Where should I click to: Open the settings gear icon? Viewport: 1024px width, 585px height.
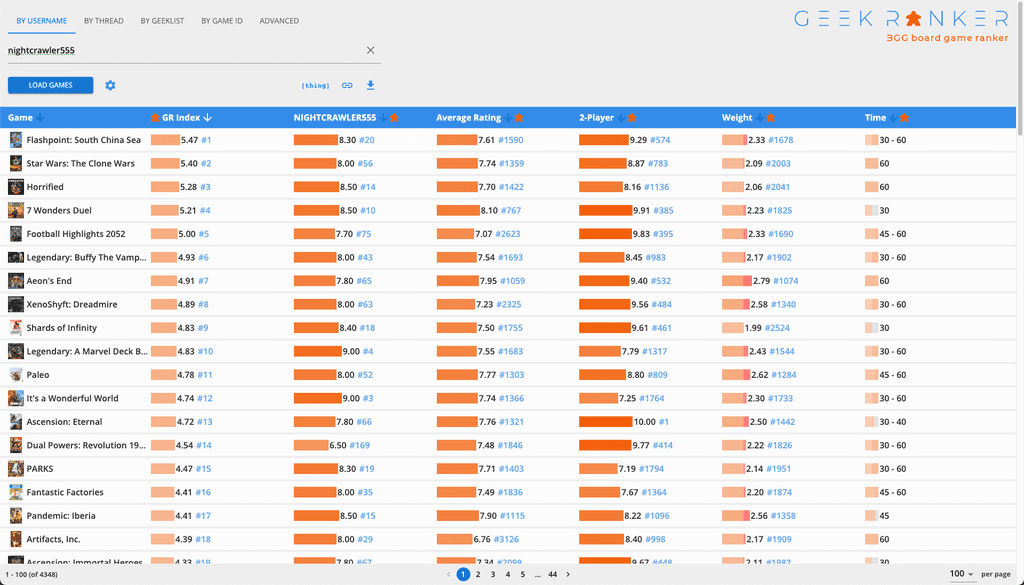[110, 86]
